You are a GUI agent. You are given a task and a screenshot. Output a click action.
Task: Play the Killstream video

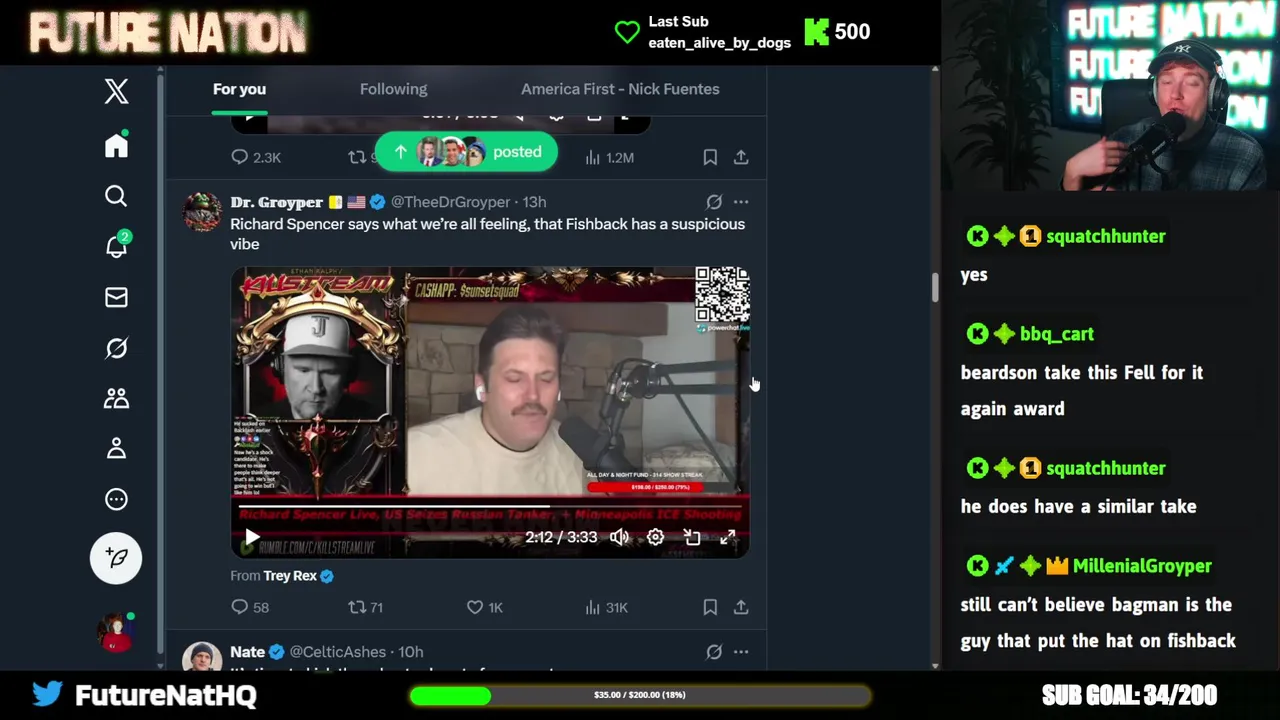tap(252, 537)
